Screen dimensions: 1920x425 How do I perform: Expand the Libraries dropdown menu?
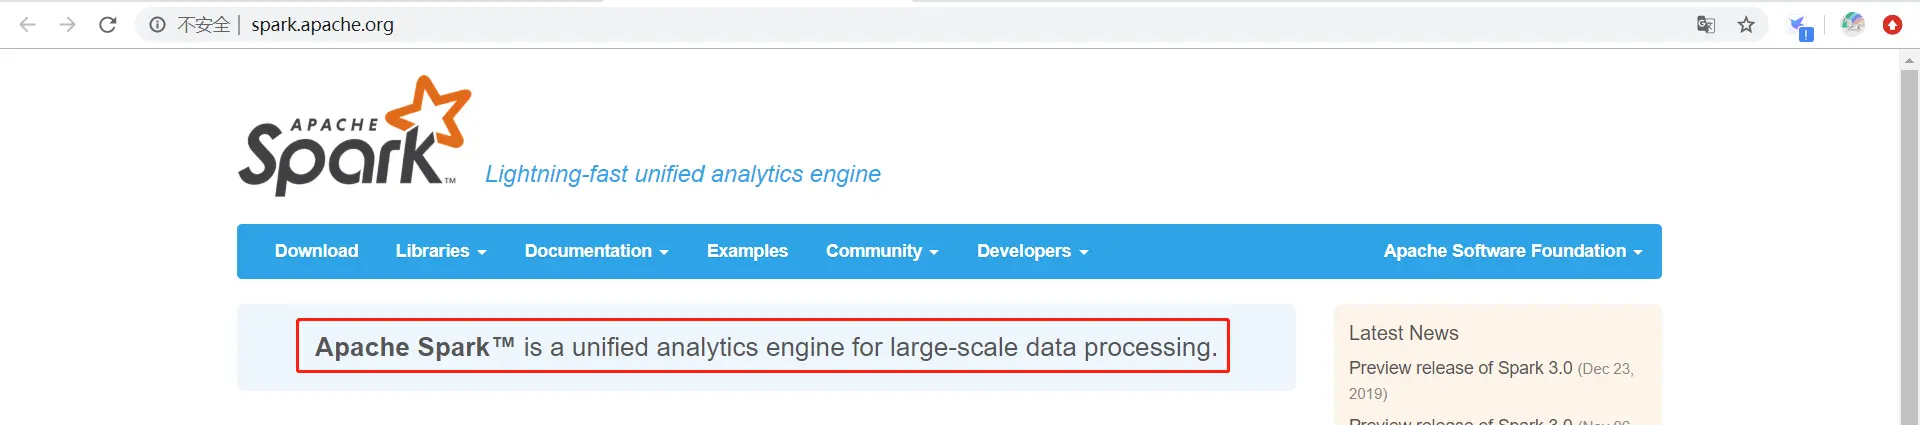tap(441, 251)
